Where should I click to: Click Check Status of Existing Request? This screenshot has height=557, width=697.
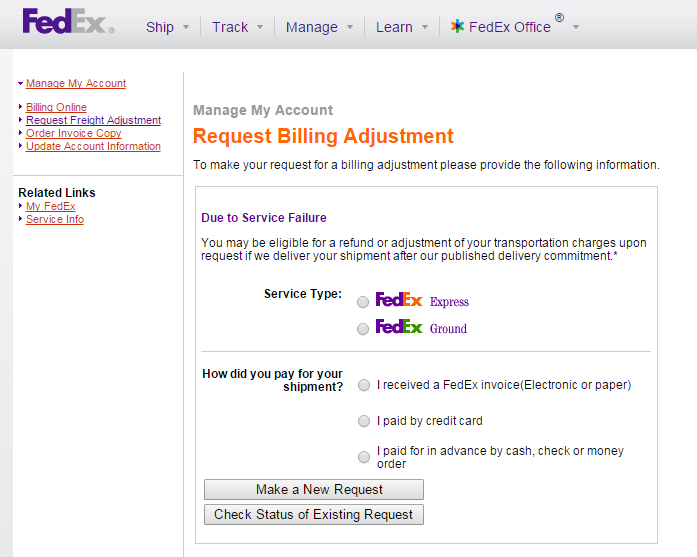point(314,514)
